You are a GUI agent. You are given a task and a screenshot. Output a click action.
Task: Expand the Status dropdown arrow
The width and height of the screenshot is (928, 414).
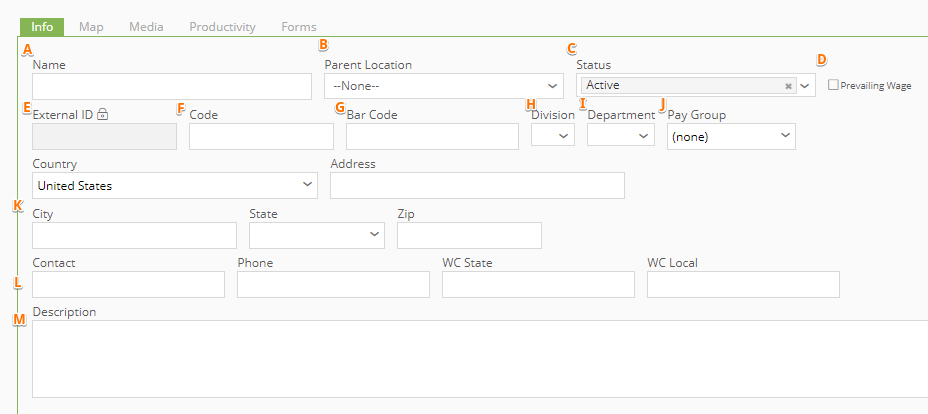coord(805,86)
